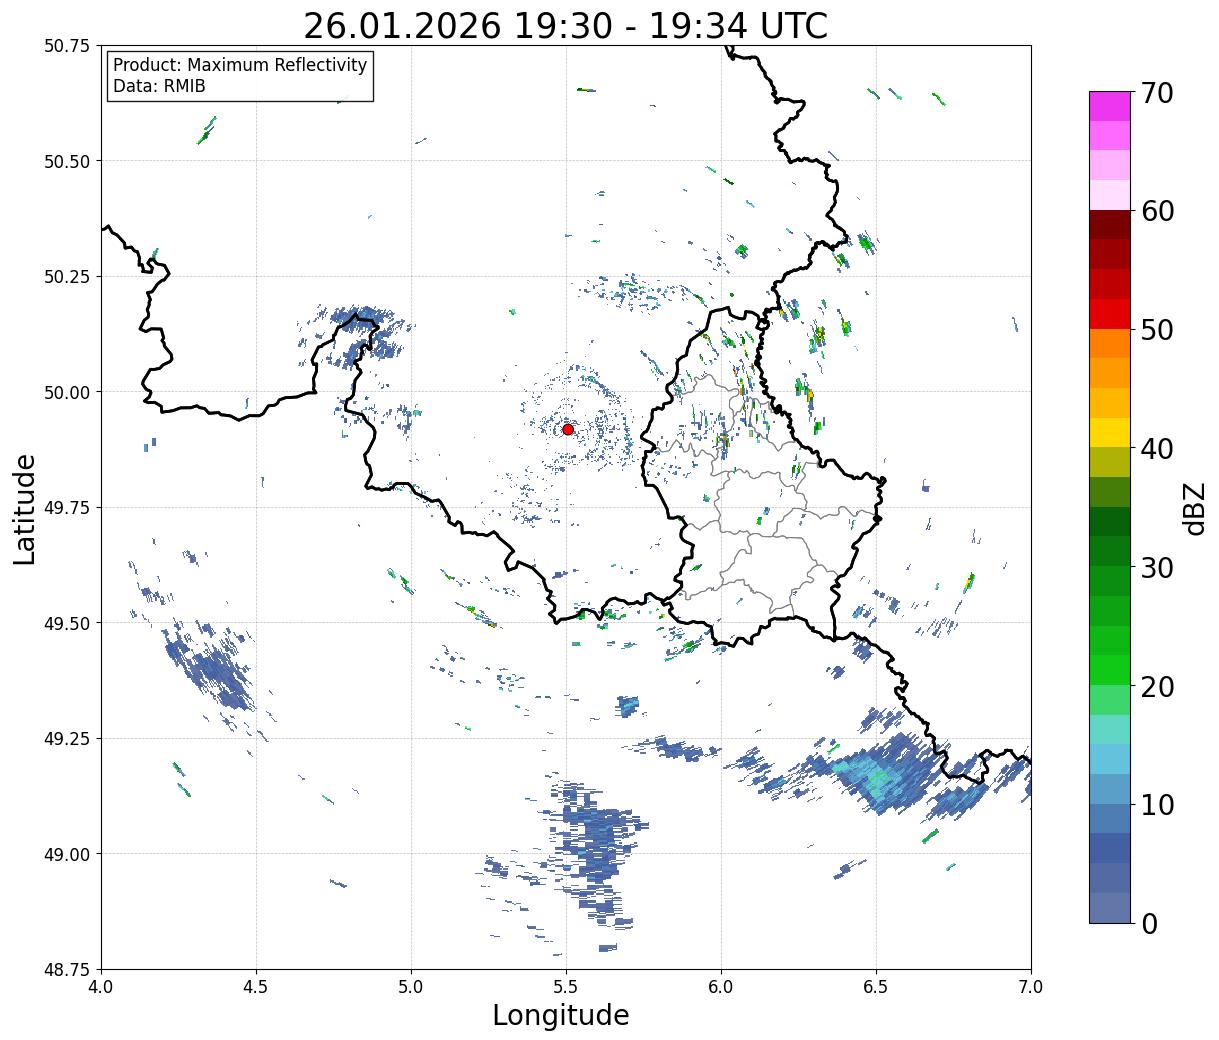Click the longitude tick label 6.0
Image resolution: width=1219 pixels, height=1040 pixels.
pyautogui.click(x=721, y=987)
